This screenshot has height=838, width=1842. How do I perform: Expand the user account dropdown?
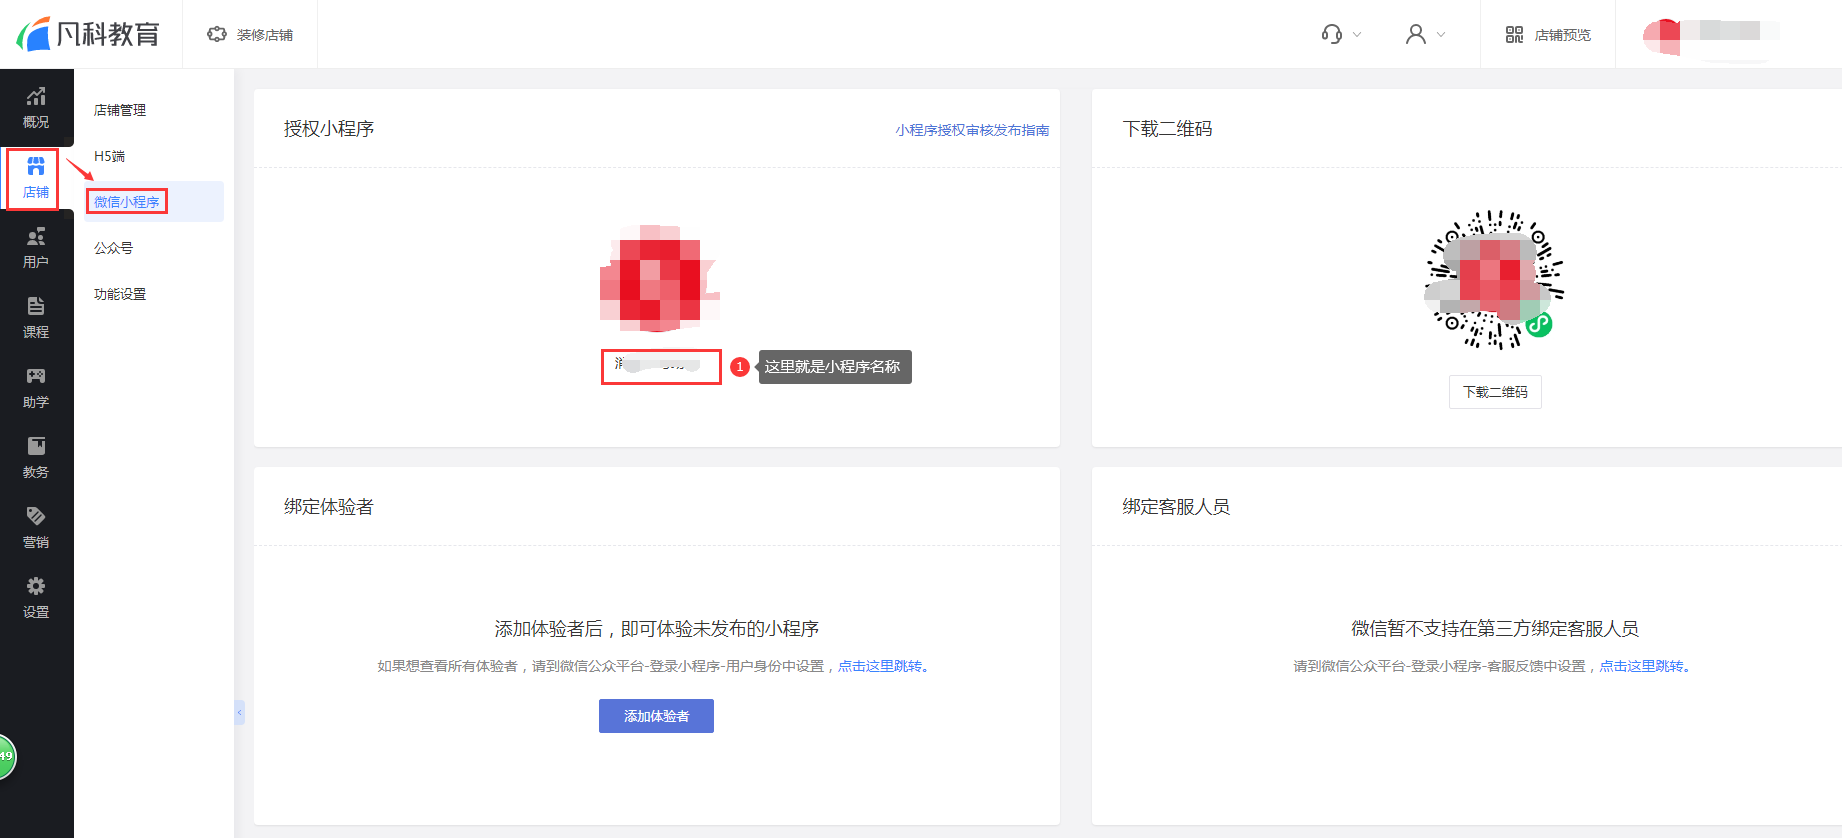1425,35
